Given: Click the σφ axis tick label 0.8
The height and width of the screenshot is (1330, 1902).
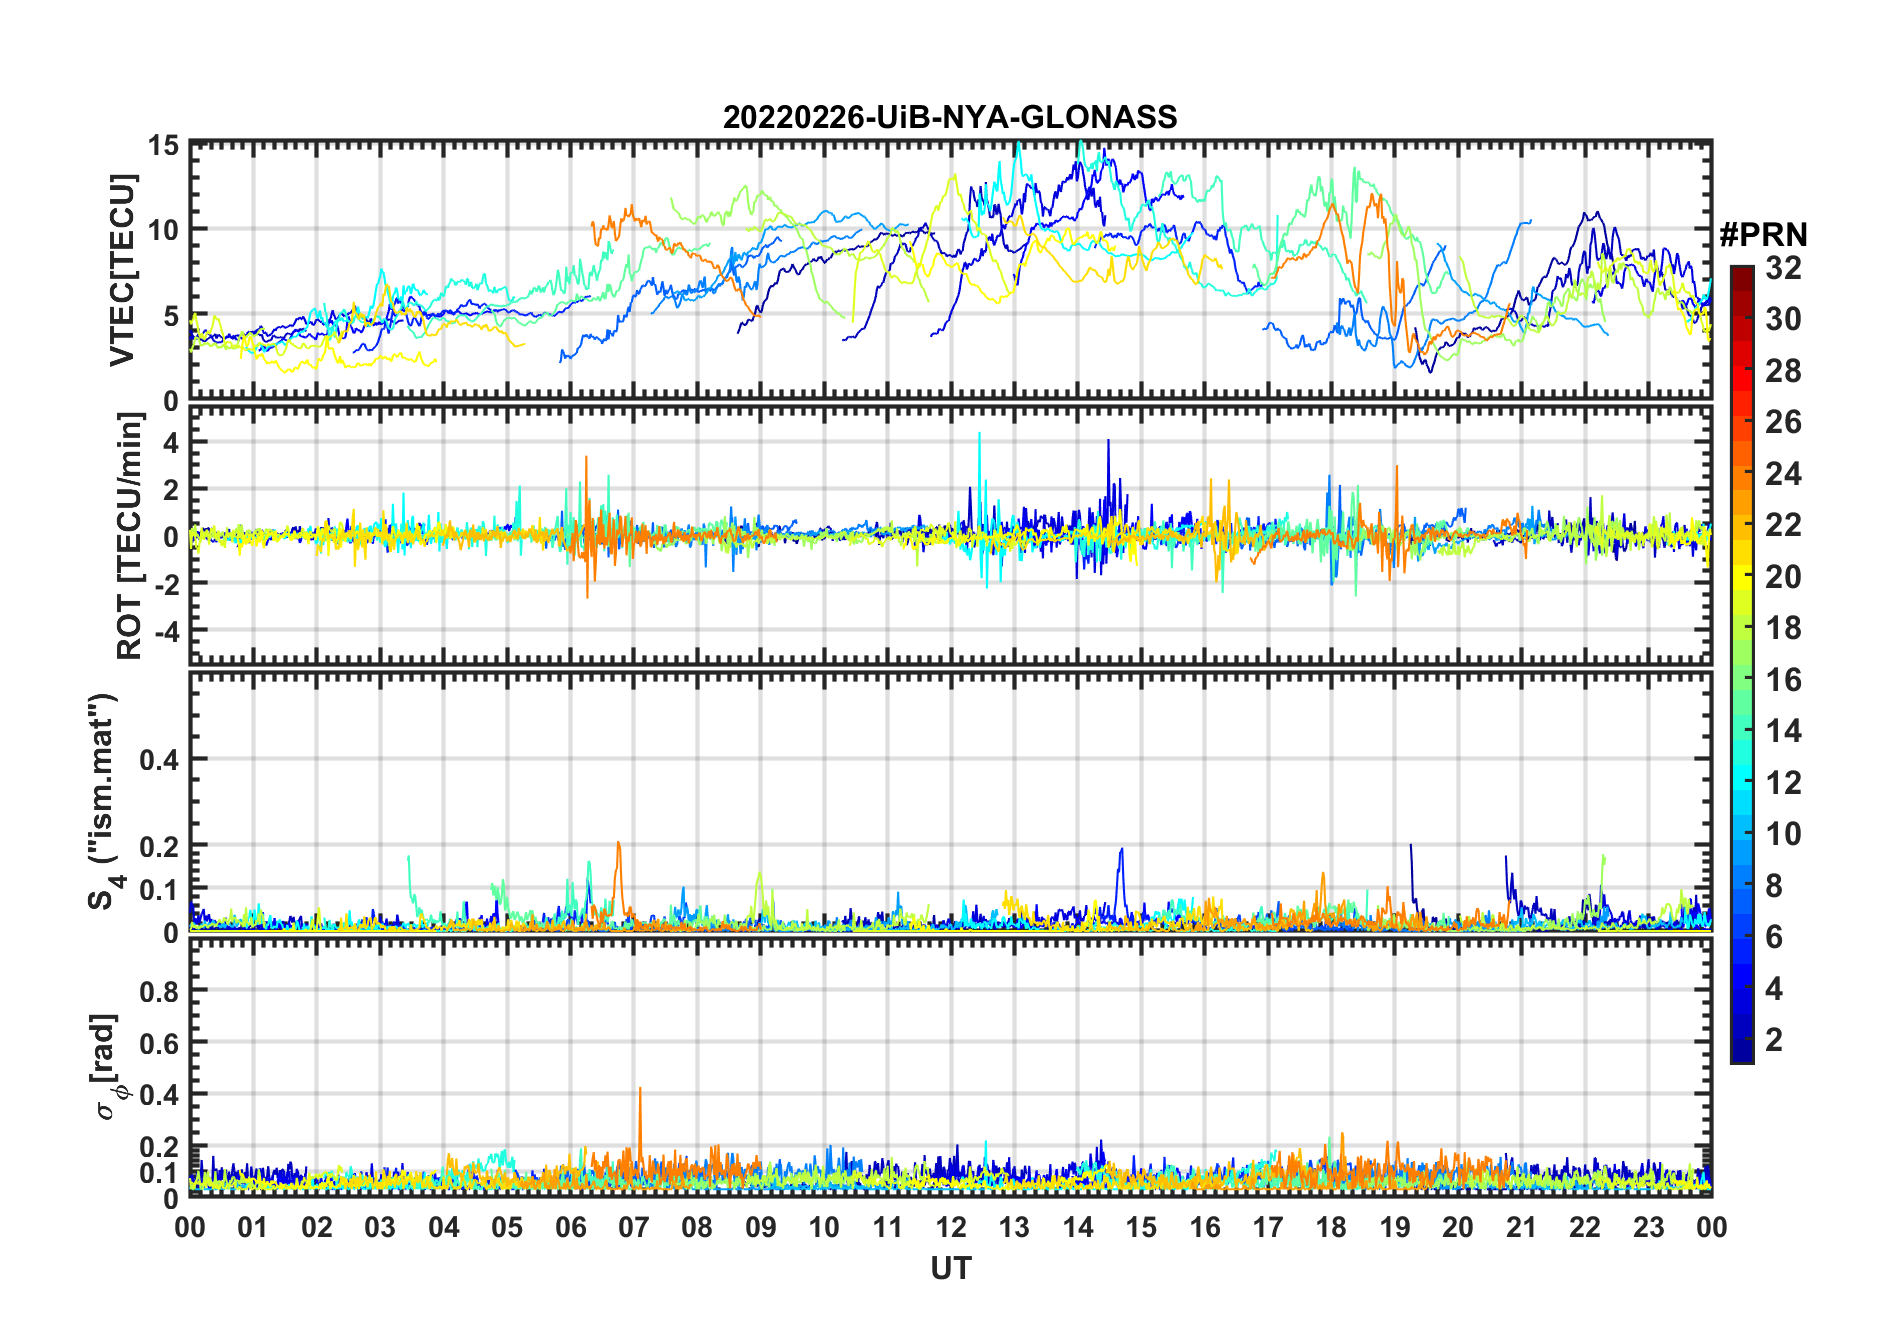Looking at the screenshot, I should click(160, 991).
